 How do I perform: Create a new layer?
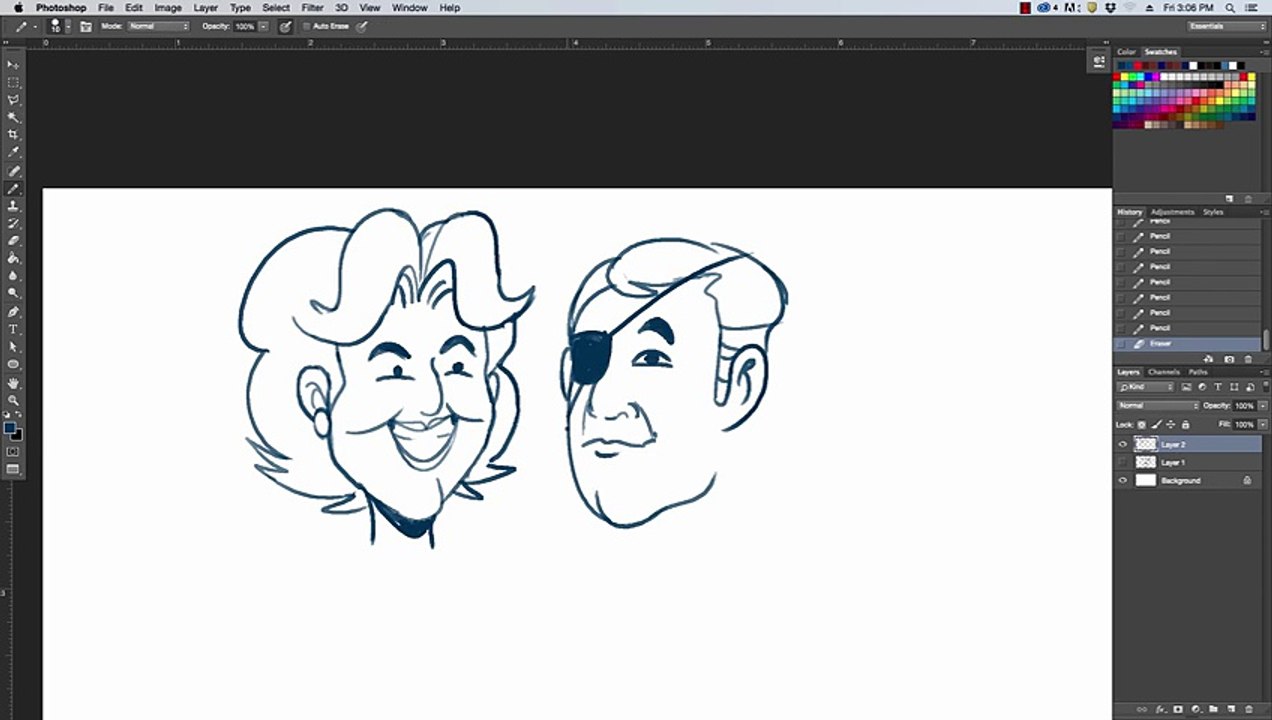coord(1231,709)
